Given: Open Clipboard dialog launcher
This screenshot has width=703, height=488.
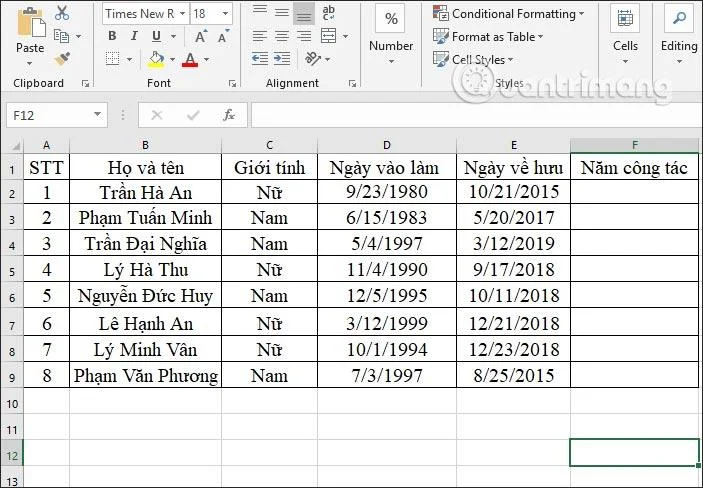Looking at the screenshot, I should click(85, 83).
